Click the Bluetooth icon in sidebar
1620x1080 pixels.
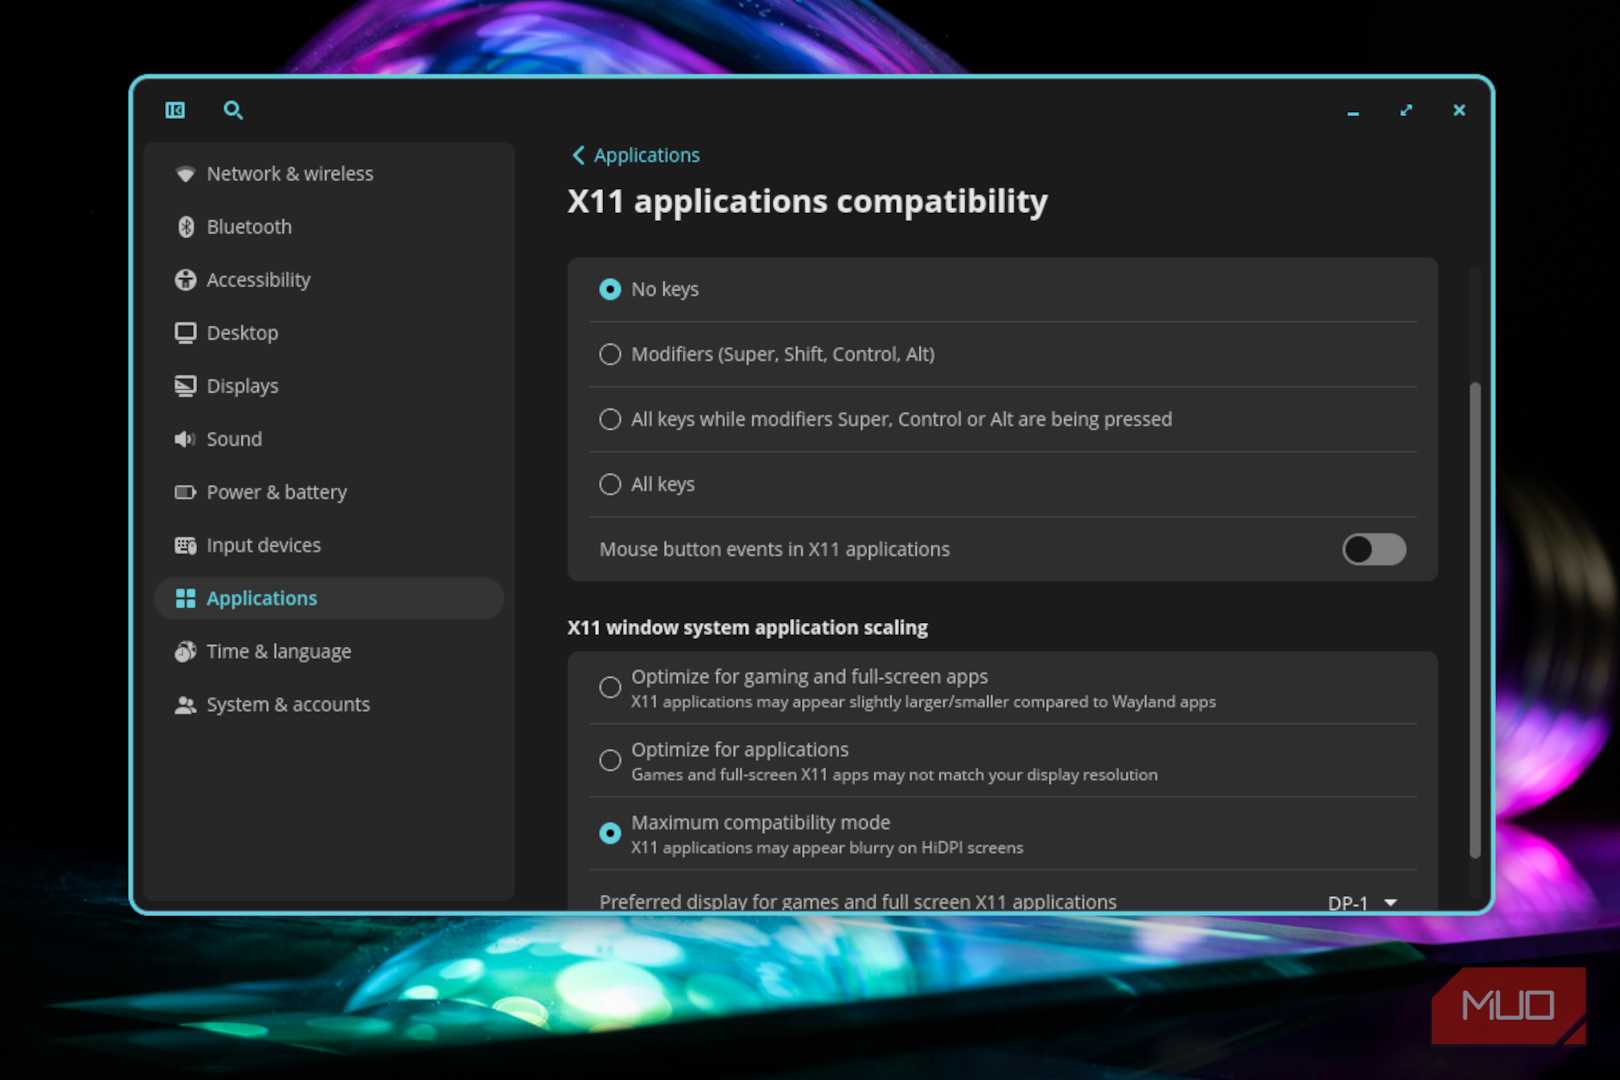[185, 227]
